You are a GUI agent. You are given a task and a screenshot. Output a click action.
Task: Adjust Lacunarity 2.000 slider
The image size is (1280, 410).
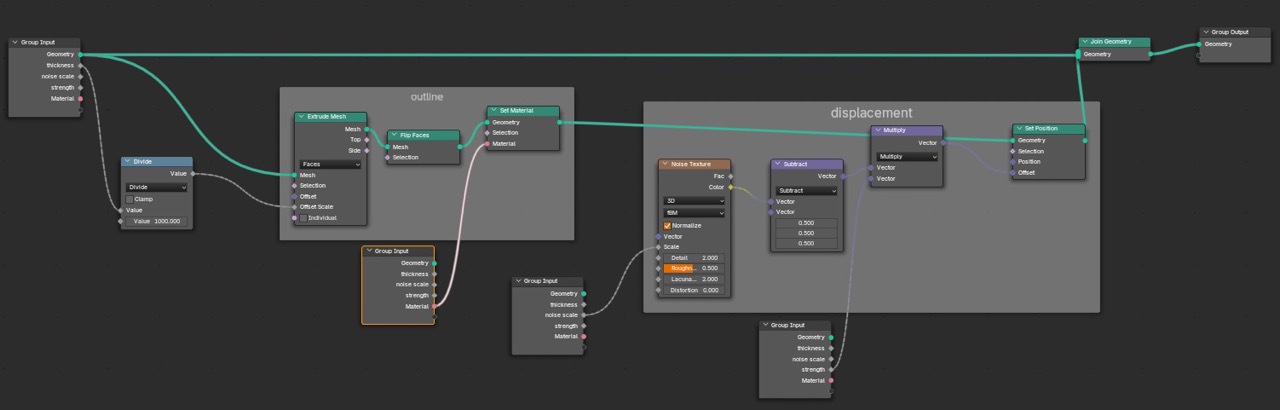click(694, 279)
